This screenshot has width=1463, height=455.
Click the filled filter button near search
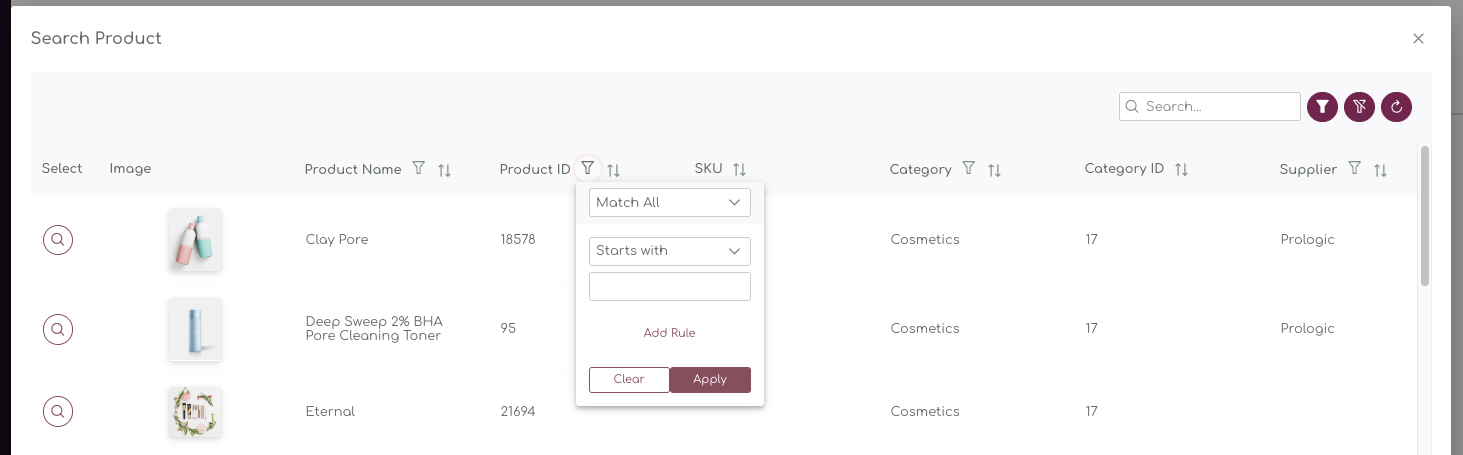click(x=1322, y=106)
